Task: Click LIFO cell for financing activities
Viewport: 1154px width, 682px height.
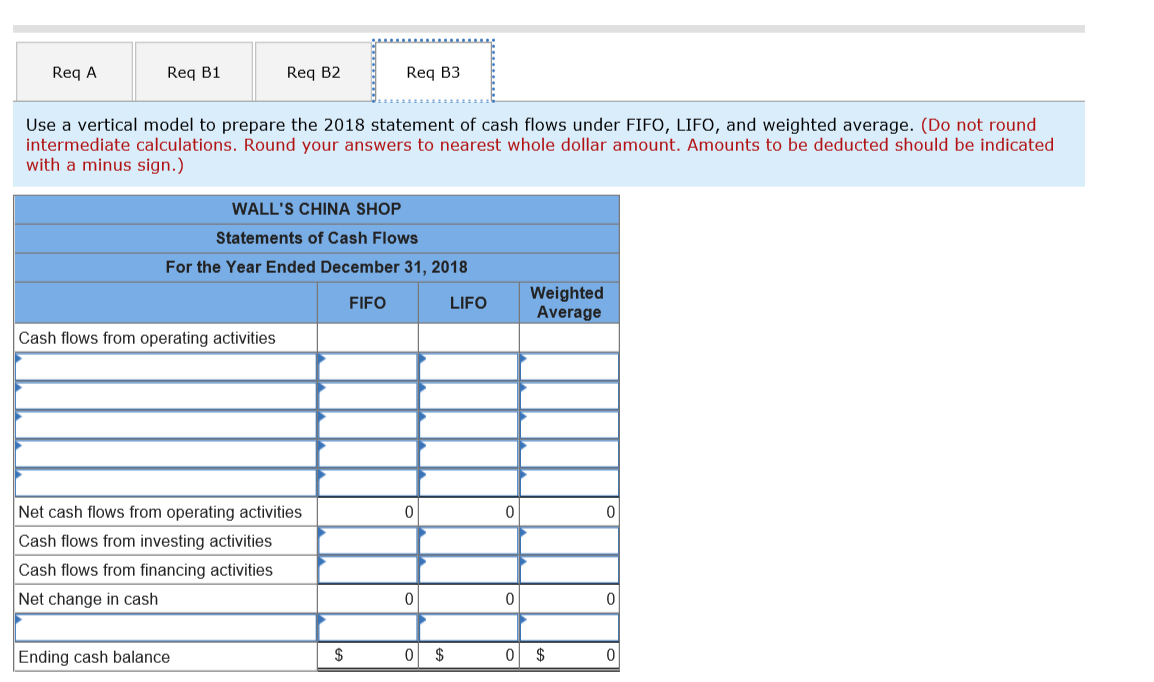Action: (468, 569)
